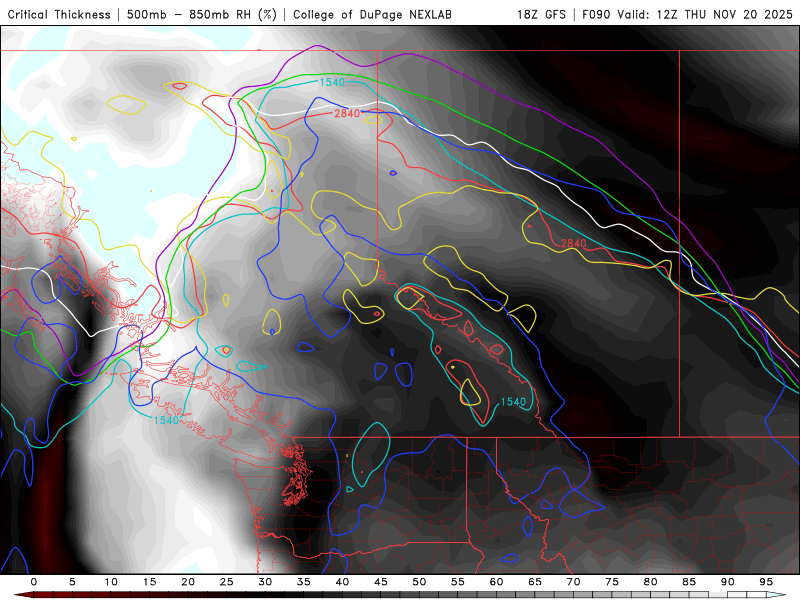800x600 pixels.
Task: Click the pale cyan high-end colorbar arrow
Action: [x=776, y=595]
